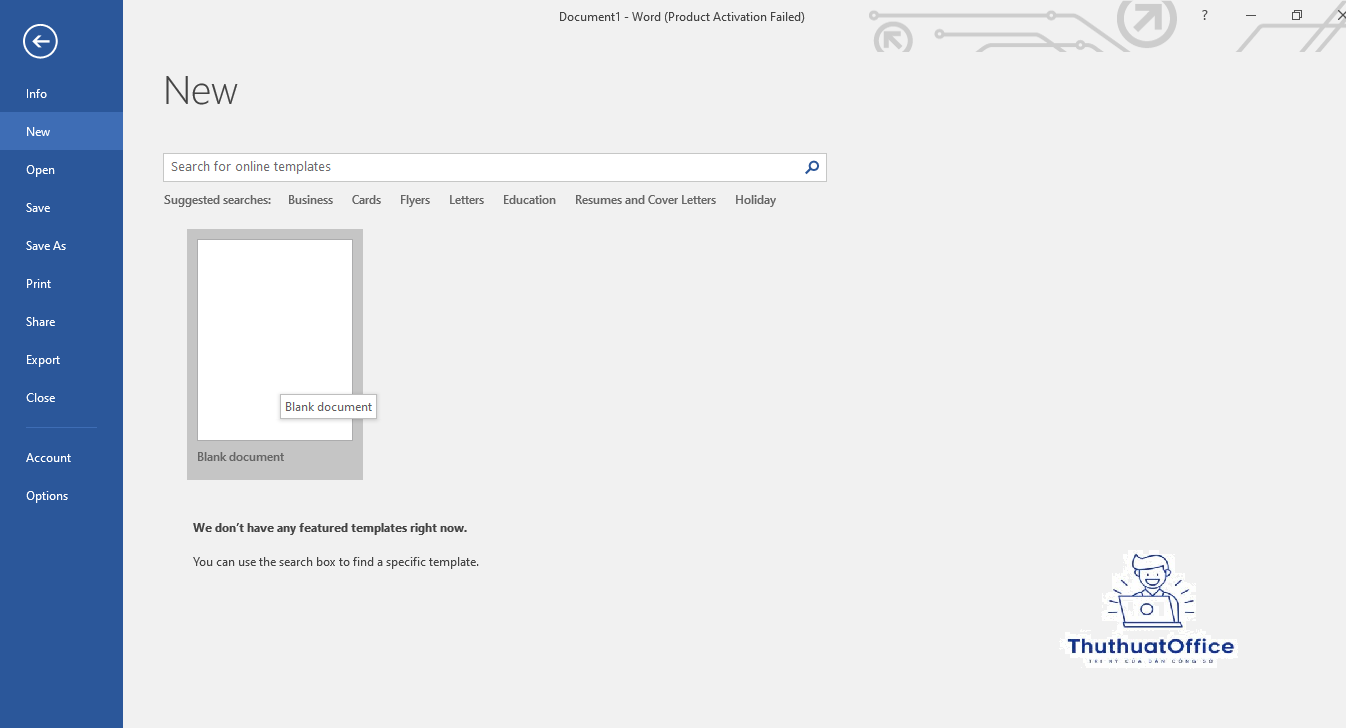Select the Holiday suggested search
The height and width of the screenshot is (728, 1346).
[x=755, y=200]
